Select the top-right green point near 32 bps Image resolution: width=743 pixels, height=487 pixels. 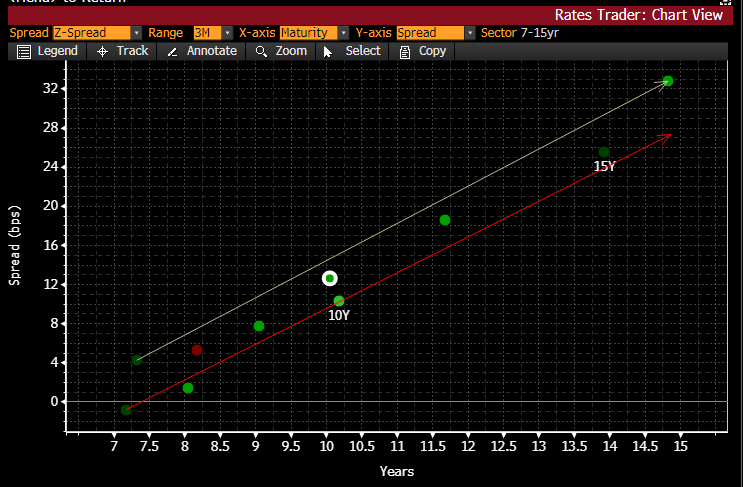(668, 81)
